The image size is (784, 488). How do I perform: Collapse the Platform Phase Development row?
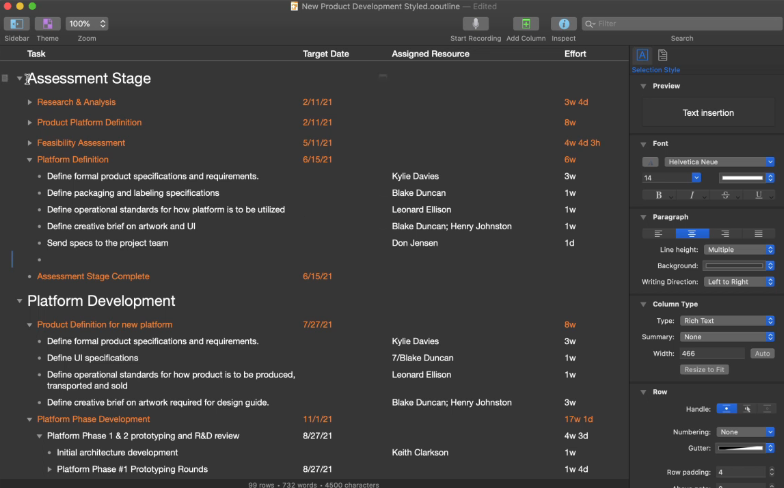[x=30, y=420]
